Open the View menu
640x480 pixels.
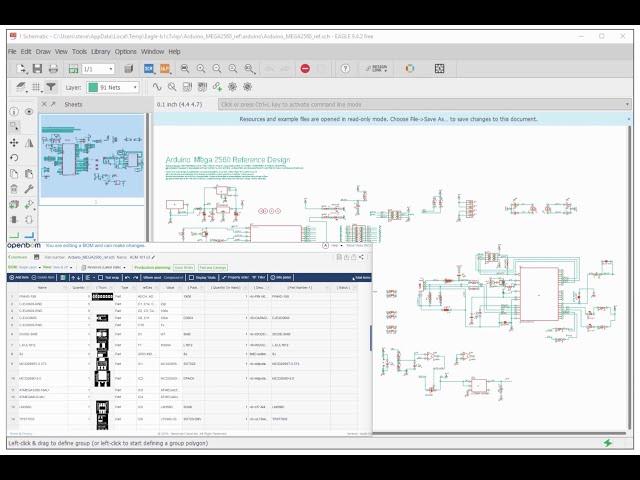tap(61, 51)
